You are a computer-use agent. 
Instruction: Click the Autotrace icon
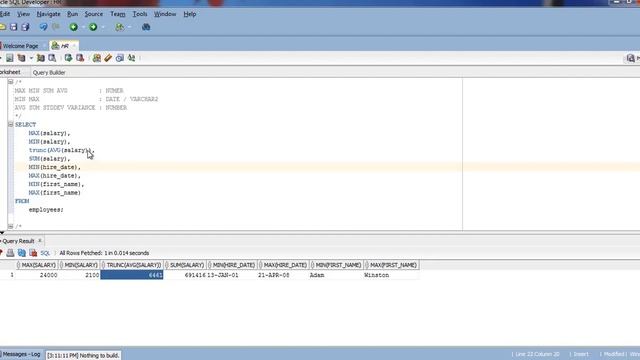(x=40, y=58)
